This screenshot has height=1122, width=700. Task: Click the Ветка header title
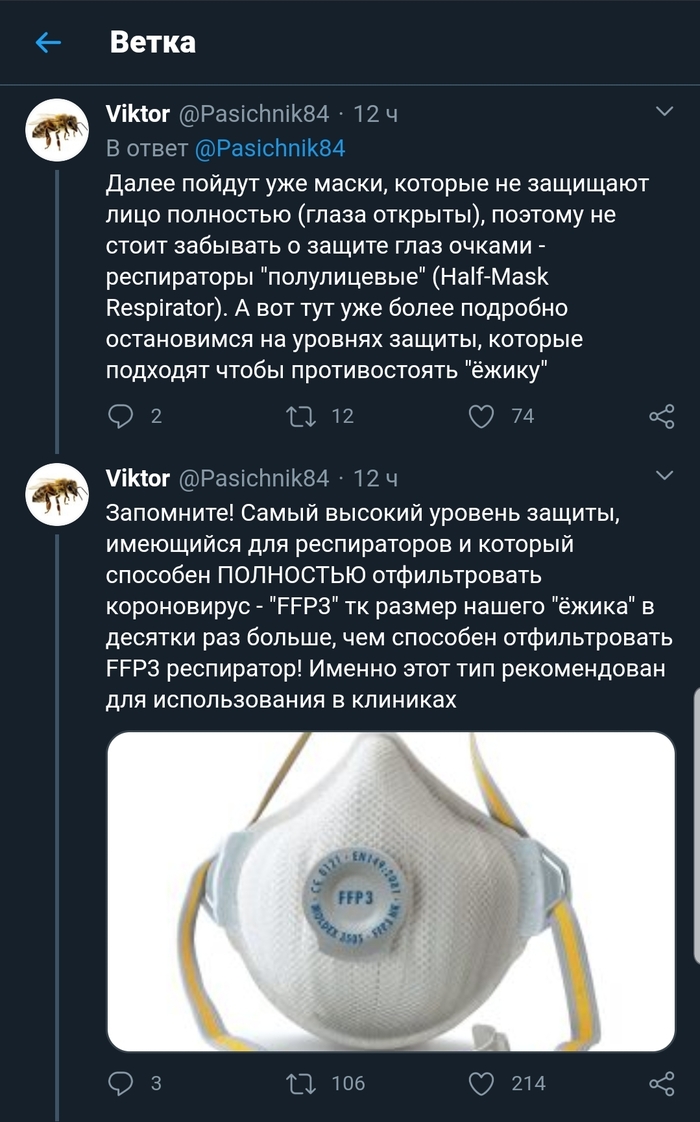click(152, 42)
